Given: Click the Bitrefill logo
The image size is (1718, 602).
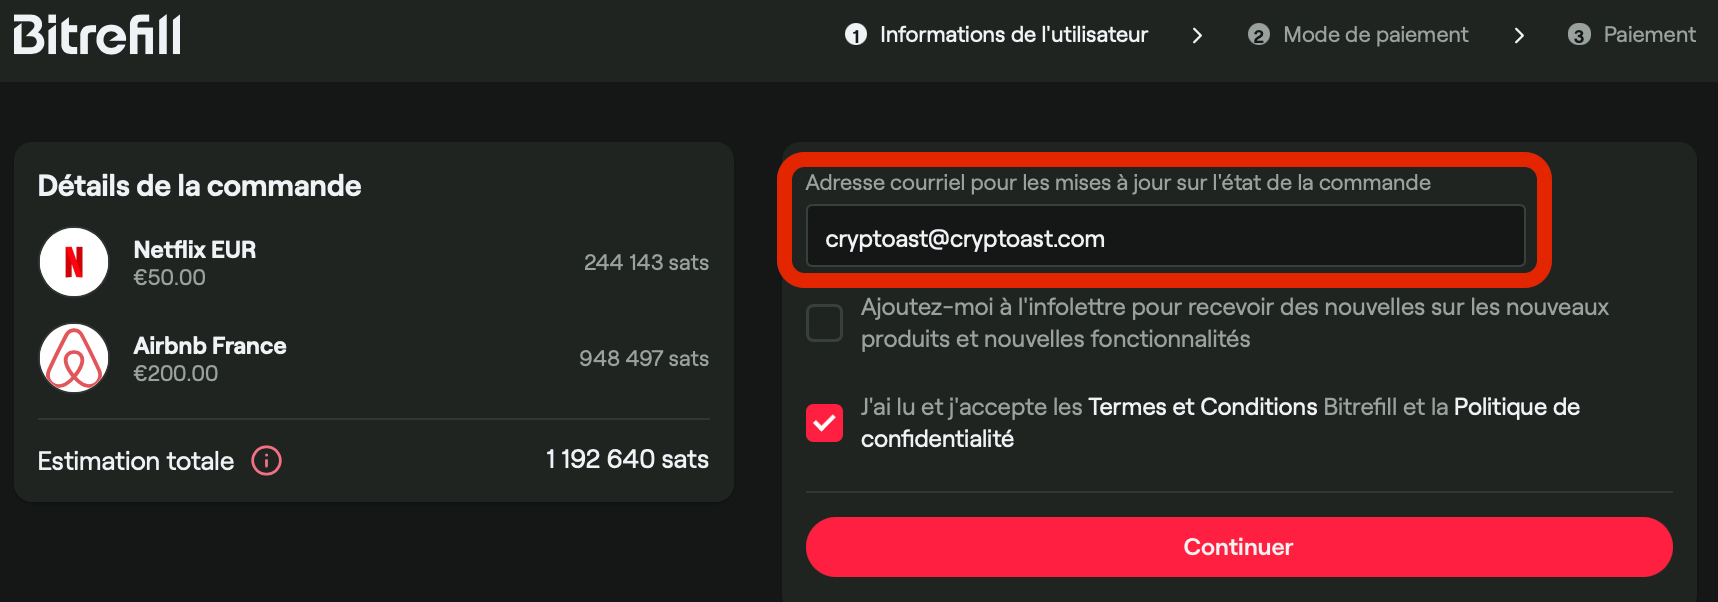Looking at the screenshot, I should click(x=96, y=33).
